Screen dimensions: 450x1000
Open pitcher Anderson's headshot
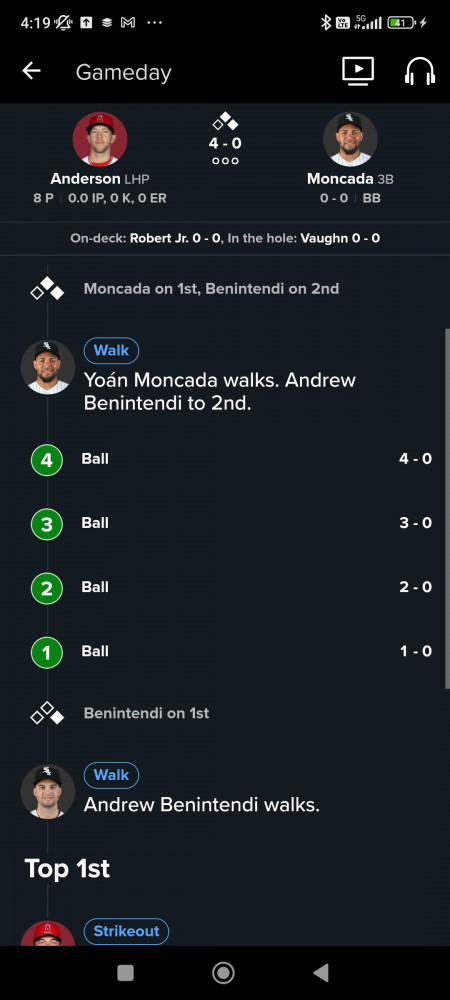(99, 139)
